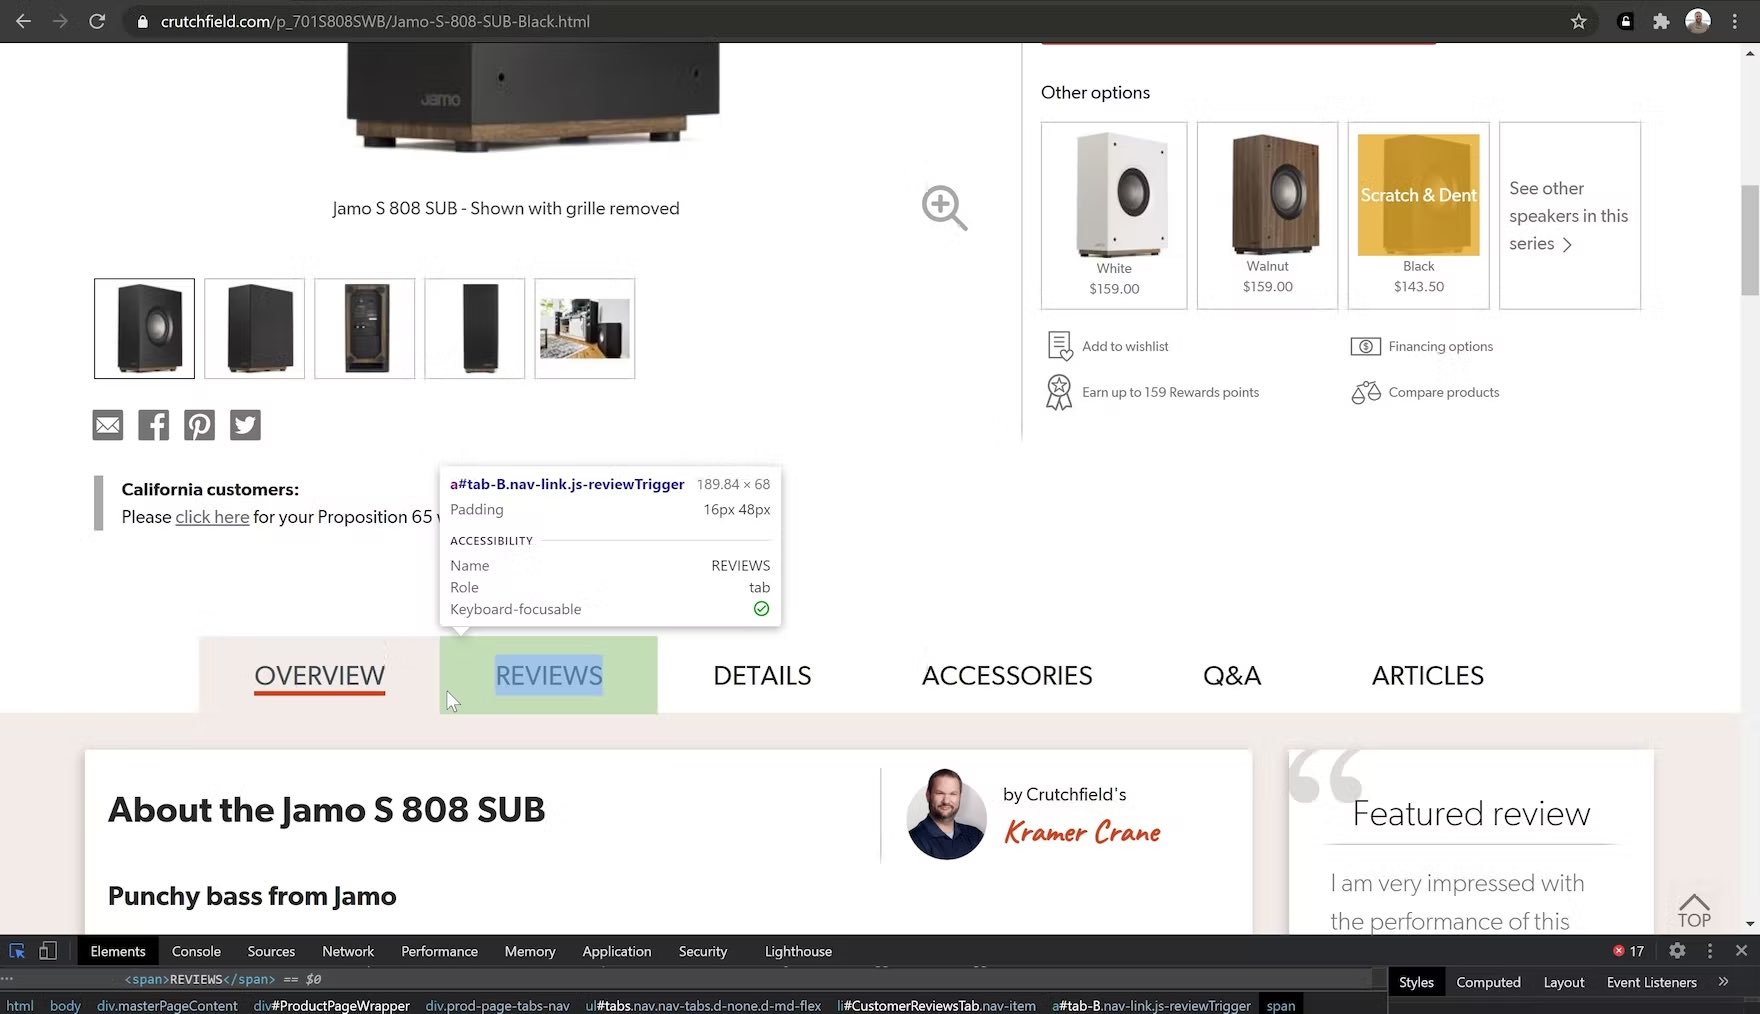Share product via Pinterest icon
This screenshot has width=1760, height=1014.
[199, 425]
